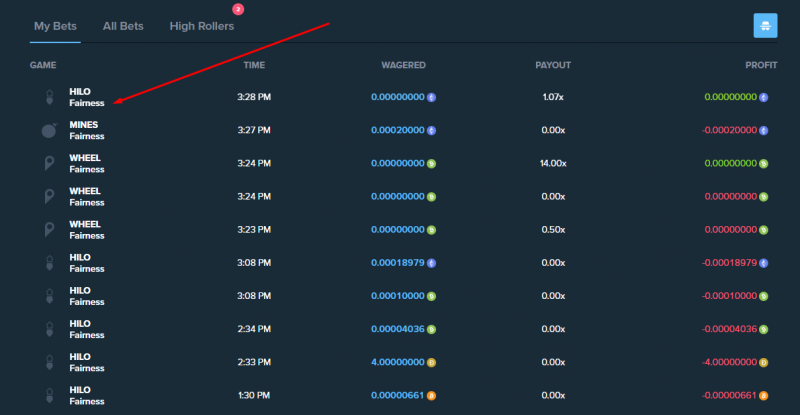Click profit value -0.00020000
The image size is (800, 415).
point(730,130)
